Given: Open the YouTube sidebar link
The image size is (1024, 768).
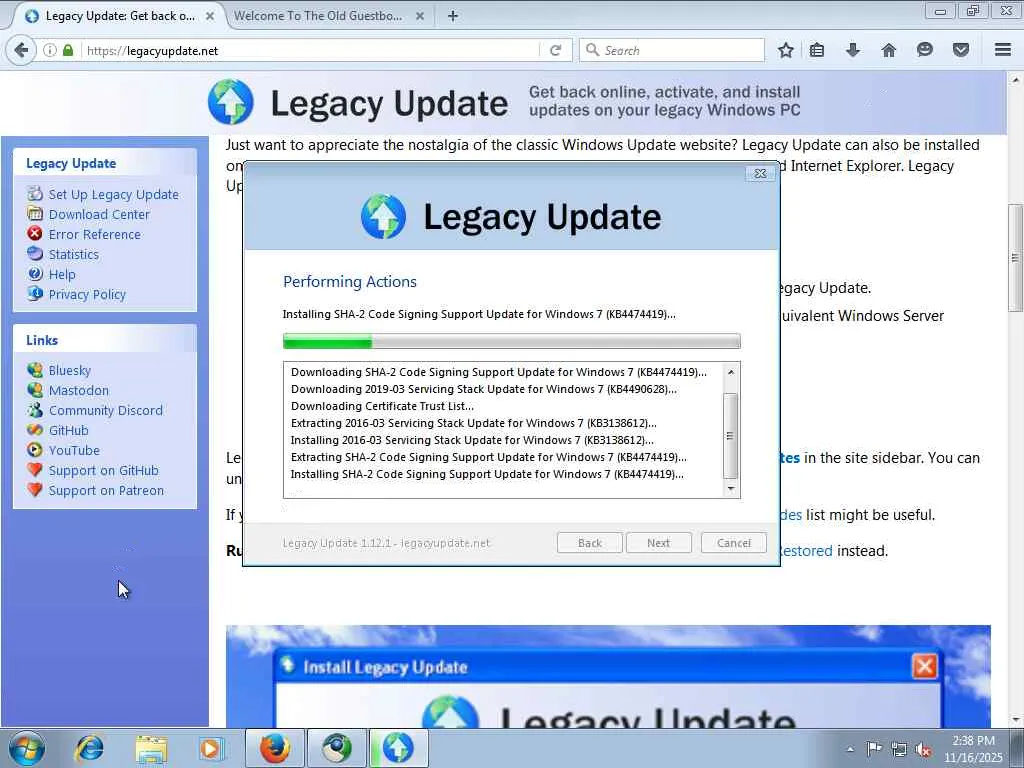Looking at the screenshot, I should click(x=74, y=451).
